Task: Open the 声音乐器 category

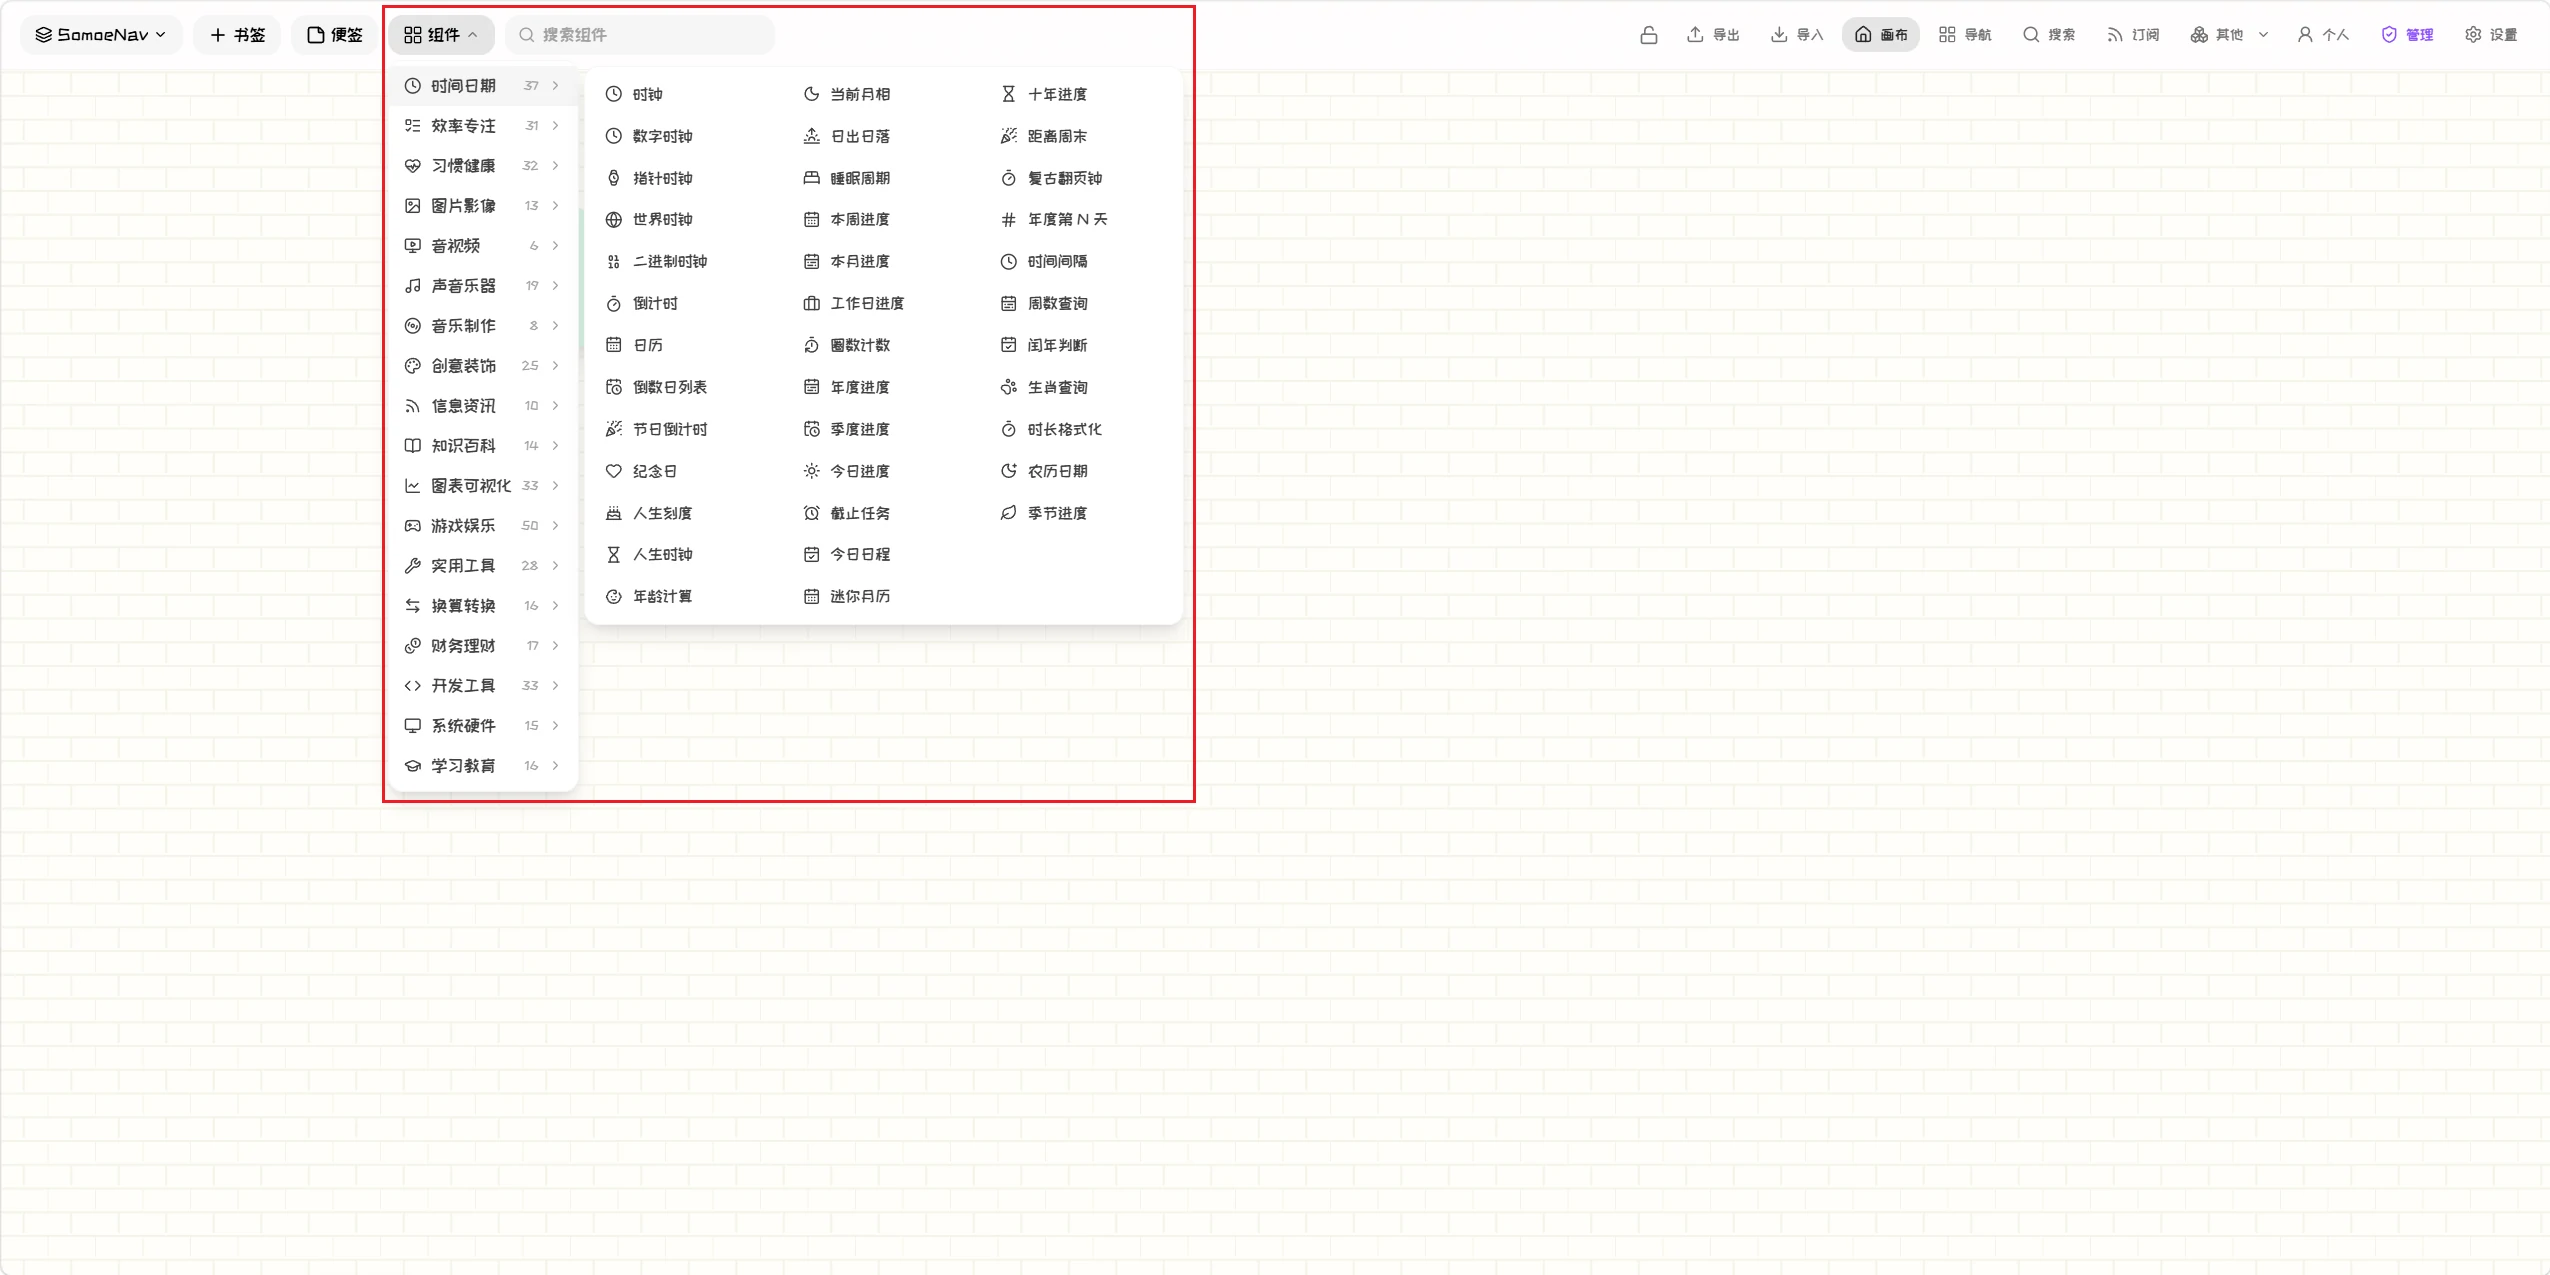Action: [483, 286]
